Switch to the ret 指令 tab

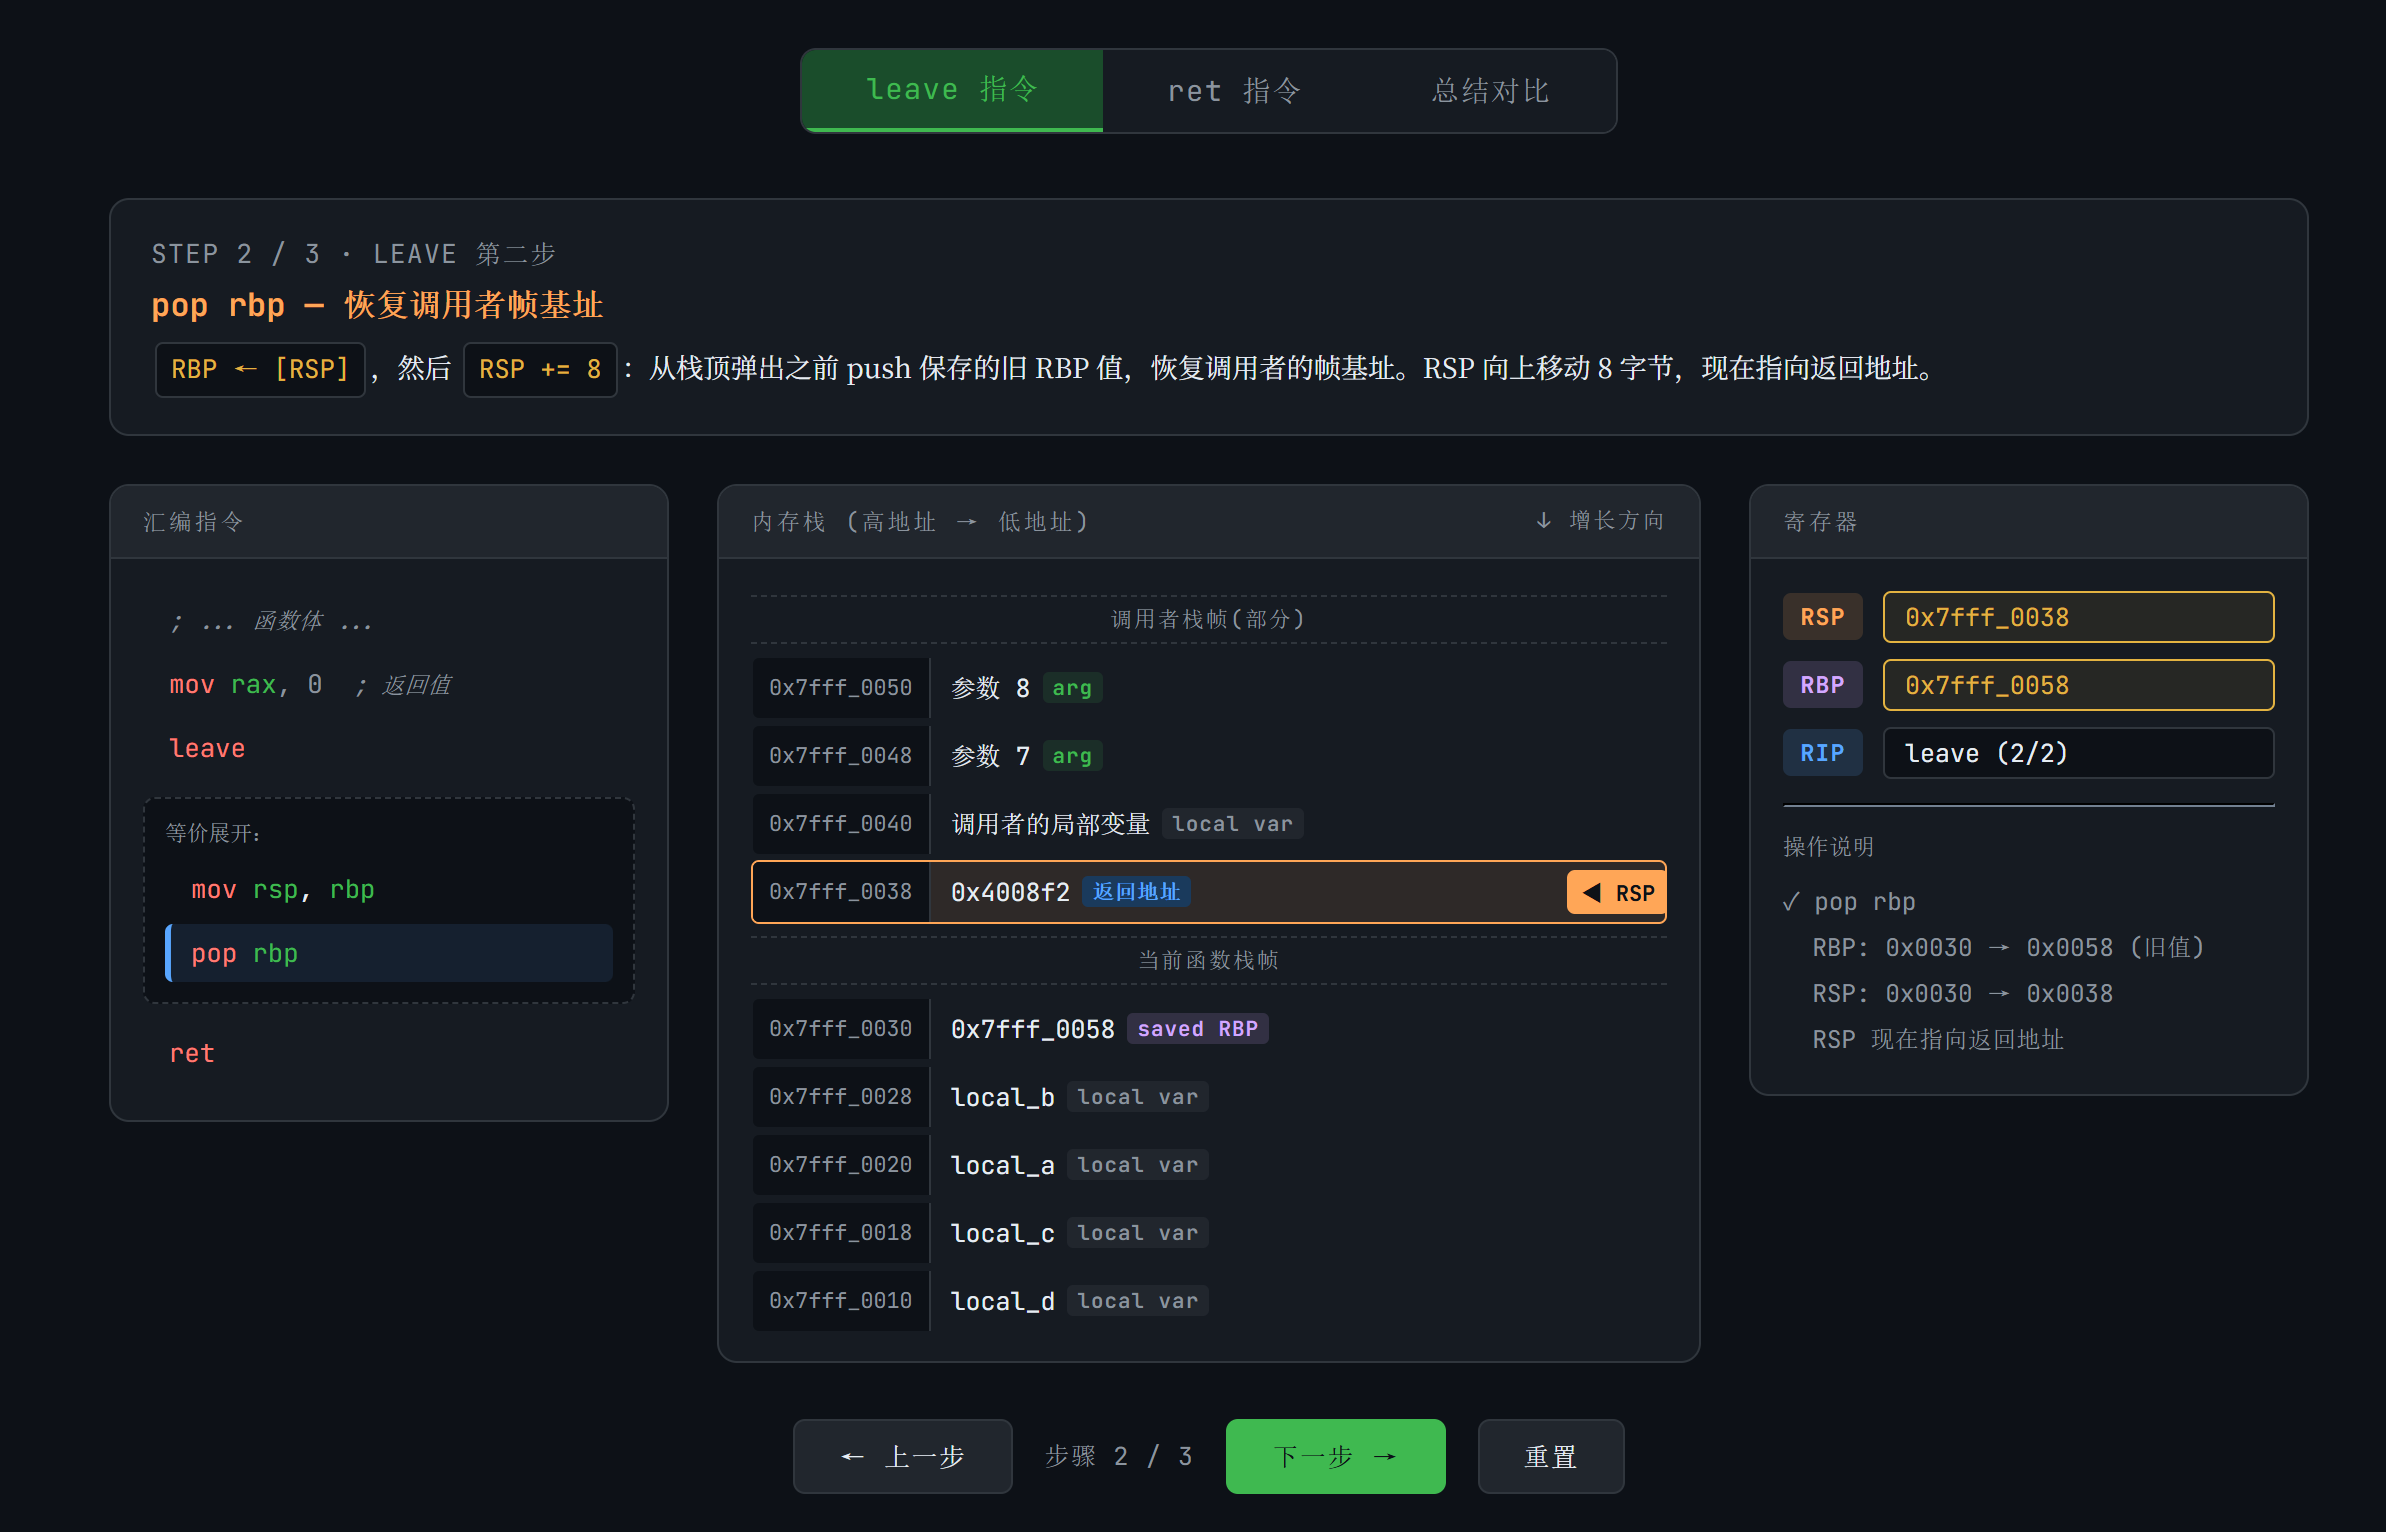[1234, 91]
